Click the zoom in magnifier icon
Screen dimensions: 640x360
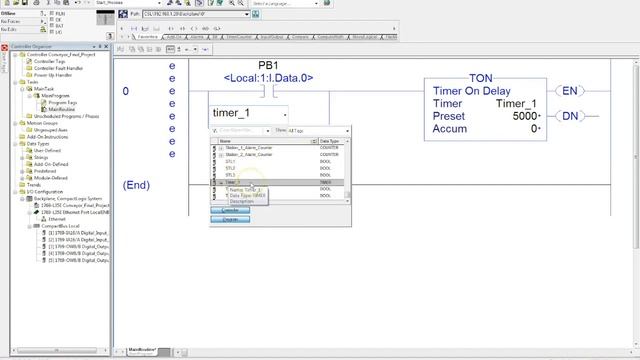pyautogui.click(x=231, y=3)
